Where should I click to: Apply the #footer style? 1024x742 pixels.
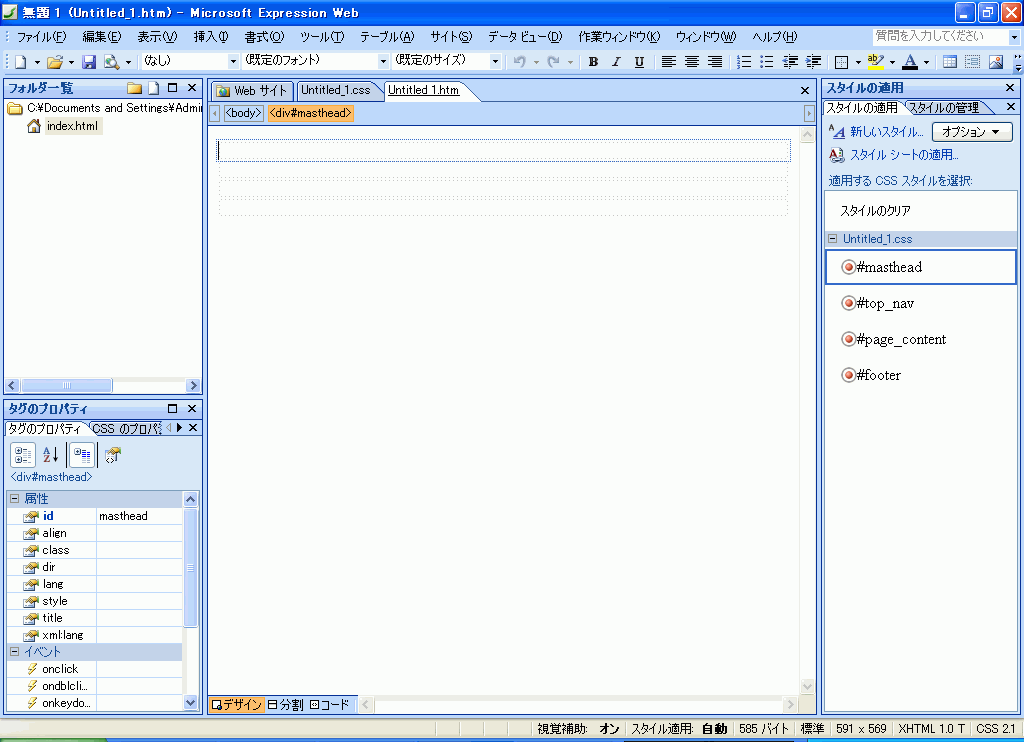[921, 375]
